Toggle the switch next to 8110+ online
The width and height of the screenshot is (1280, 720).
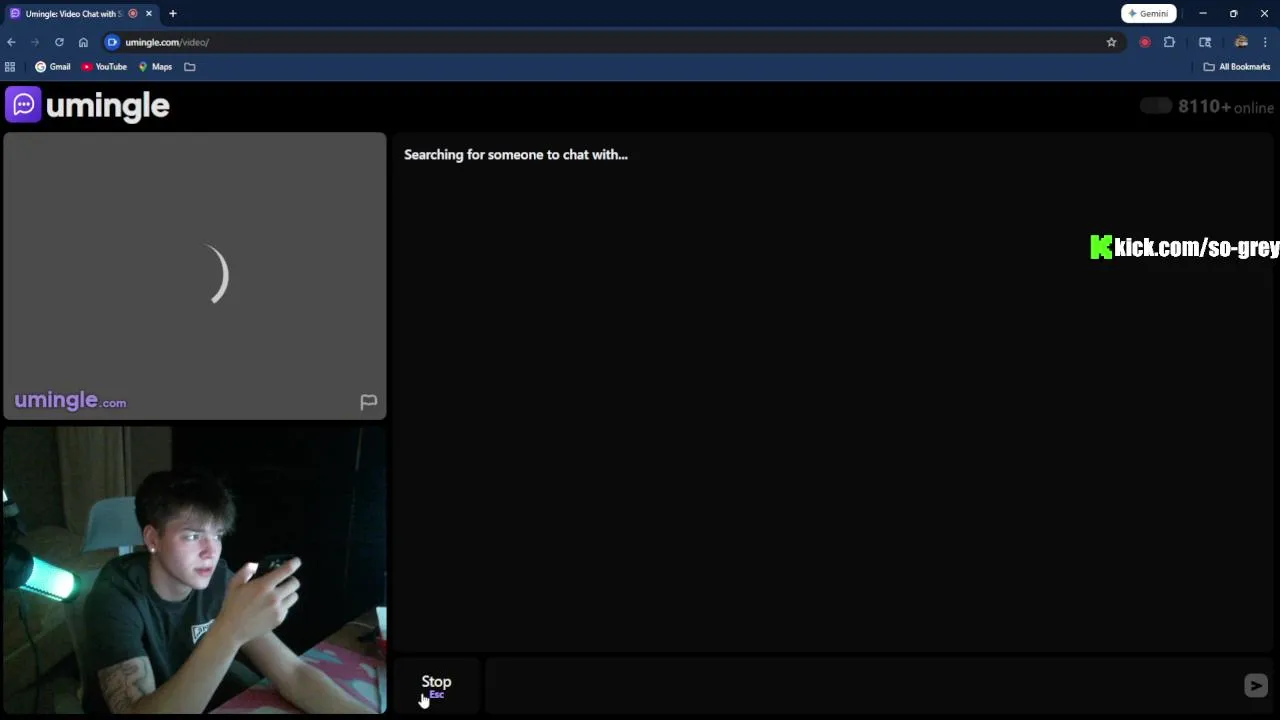1156,106
